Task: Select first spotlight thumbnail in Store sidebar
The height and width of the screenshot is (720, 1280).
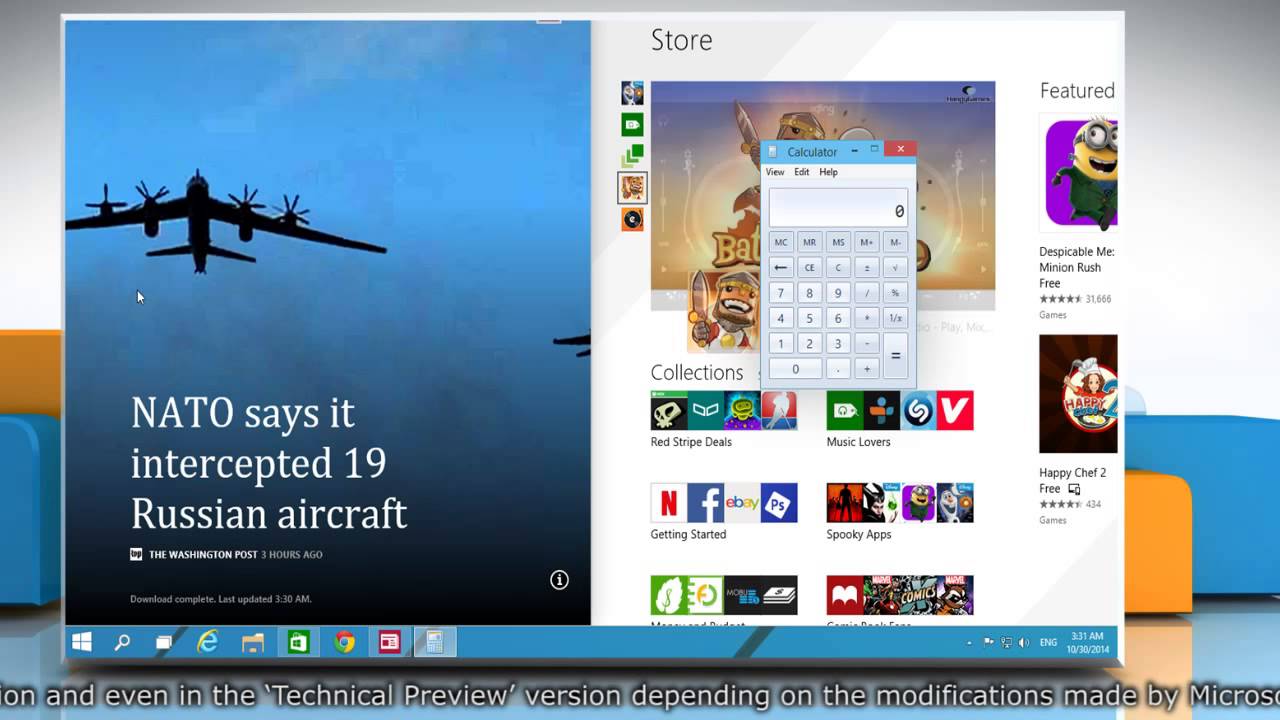Action: [632, 93]
